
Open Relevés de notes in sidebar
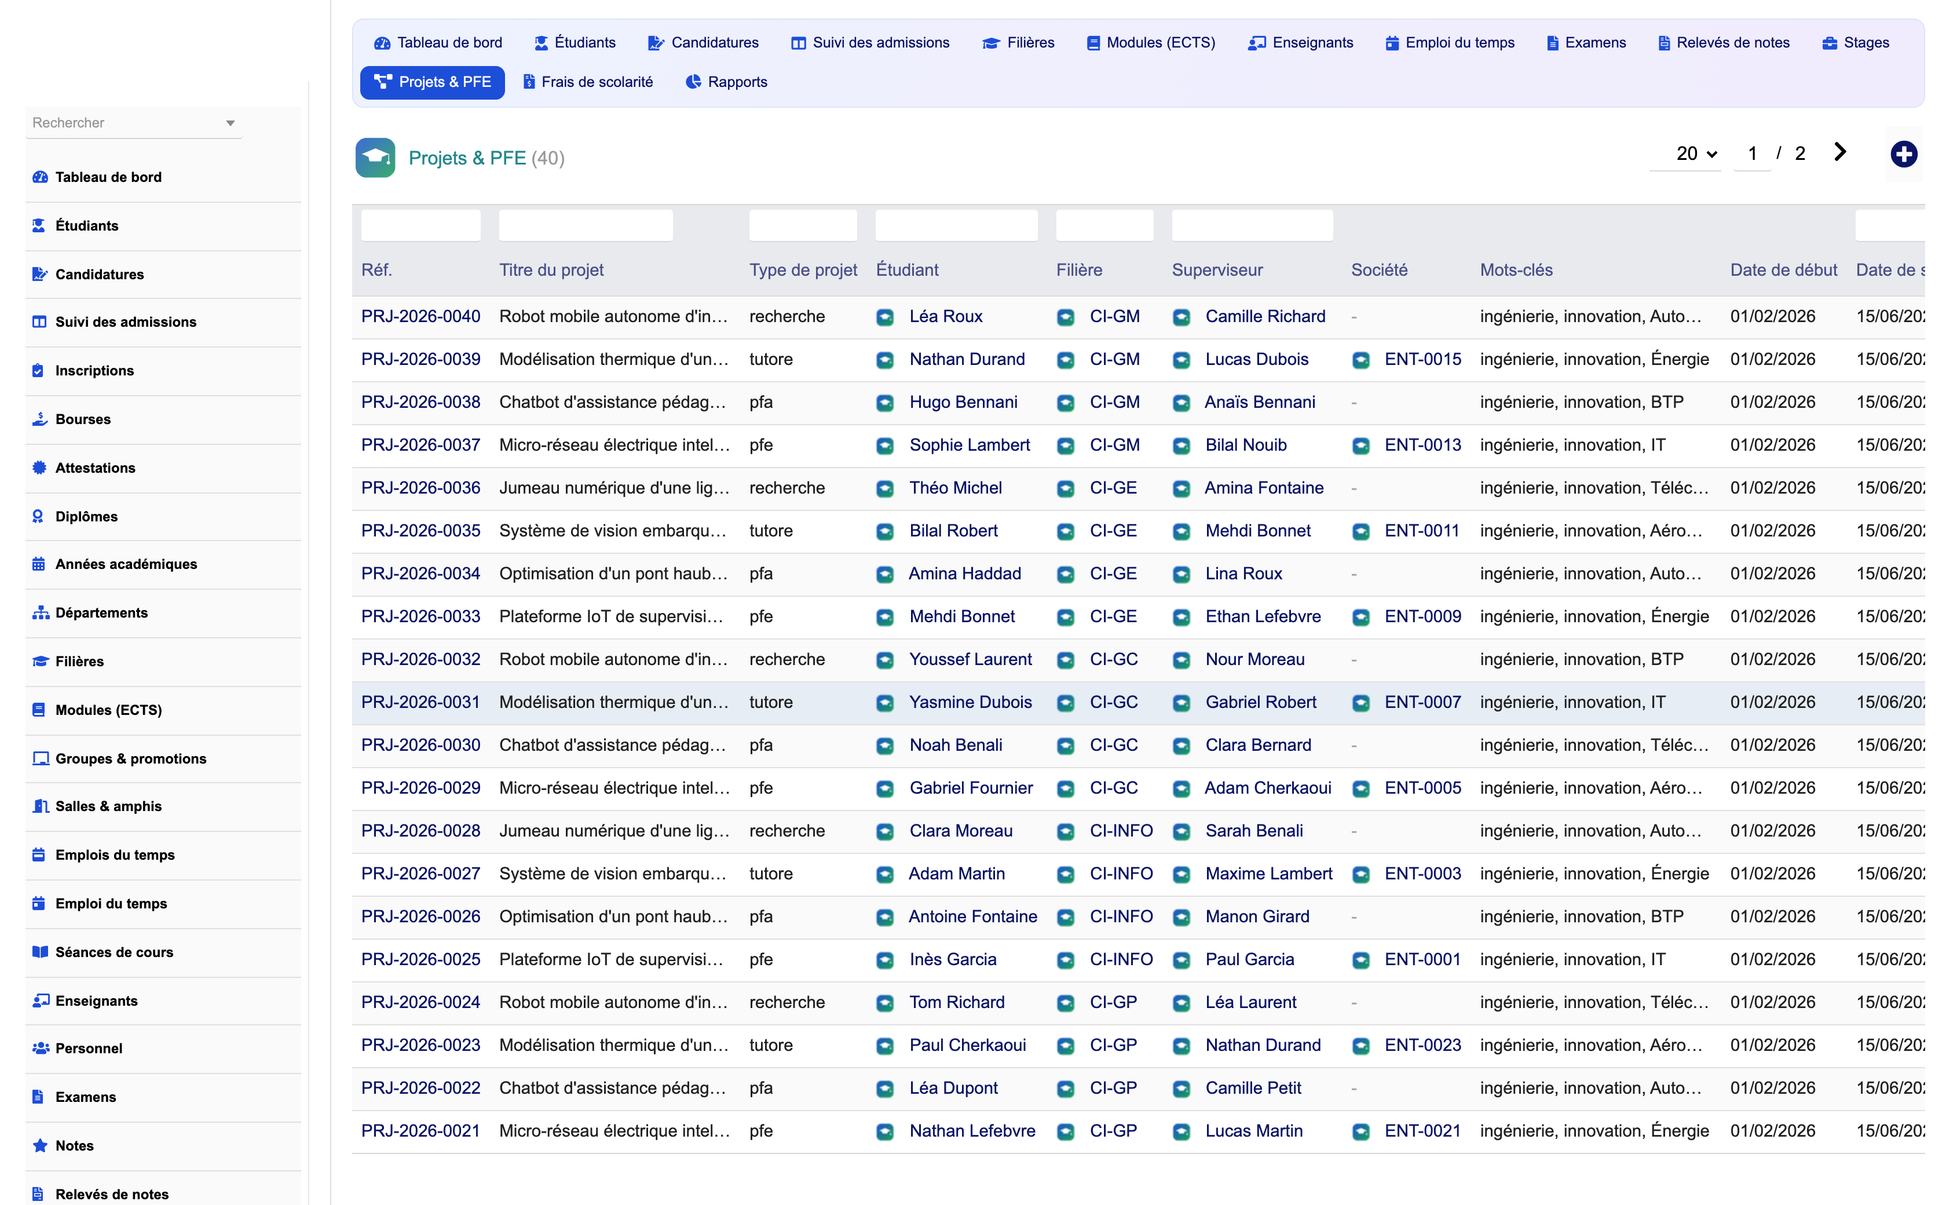coord(112,1194)
